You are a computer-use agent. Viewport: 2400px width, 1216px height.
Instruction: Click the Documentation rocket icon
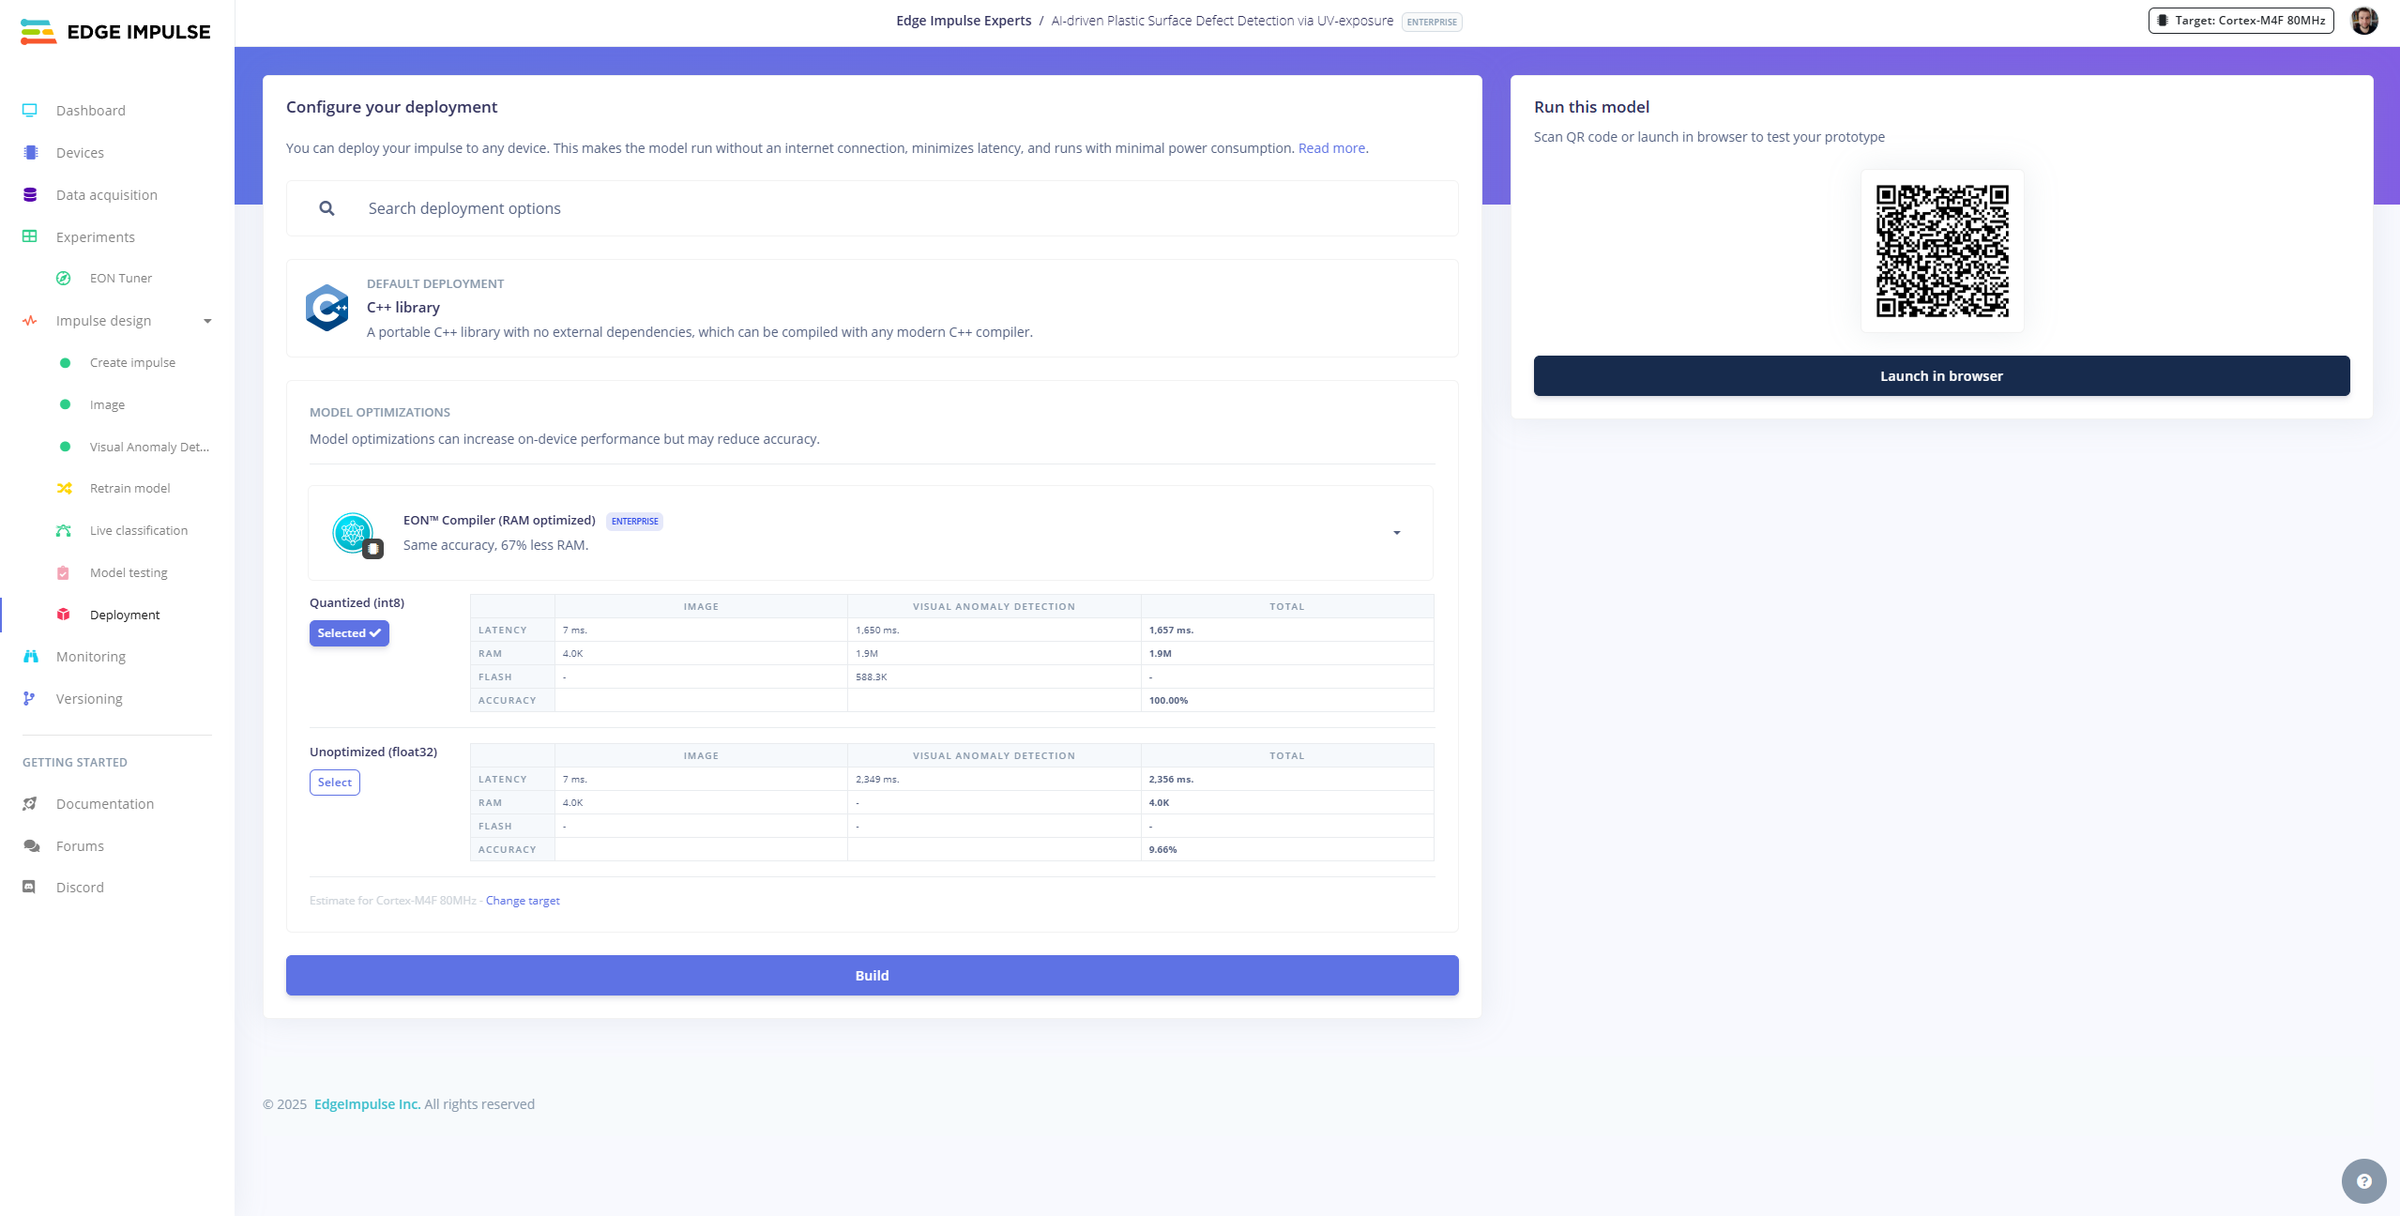point(30,804)
